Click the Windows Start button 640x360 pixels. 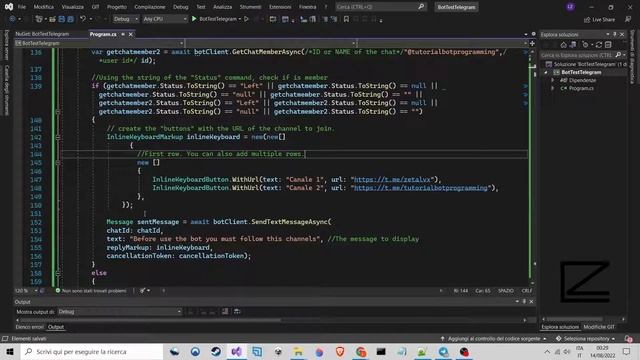[x=10, y=351]
